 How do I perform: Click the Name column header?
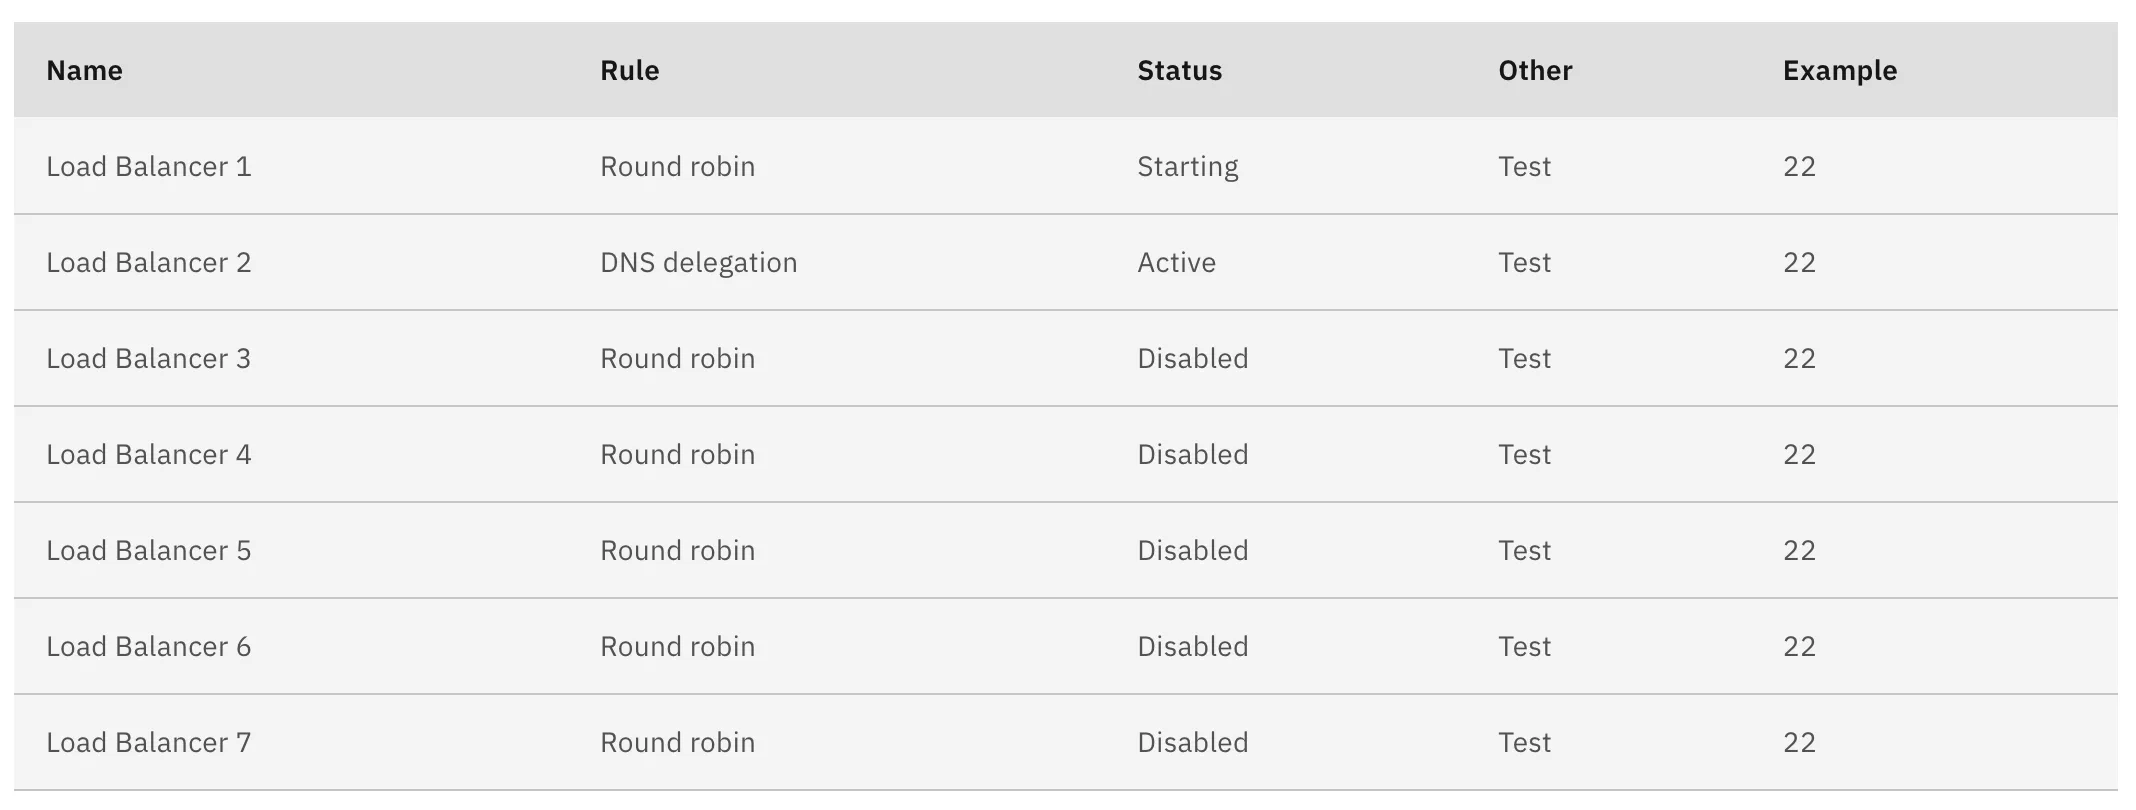[84, 71]
